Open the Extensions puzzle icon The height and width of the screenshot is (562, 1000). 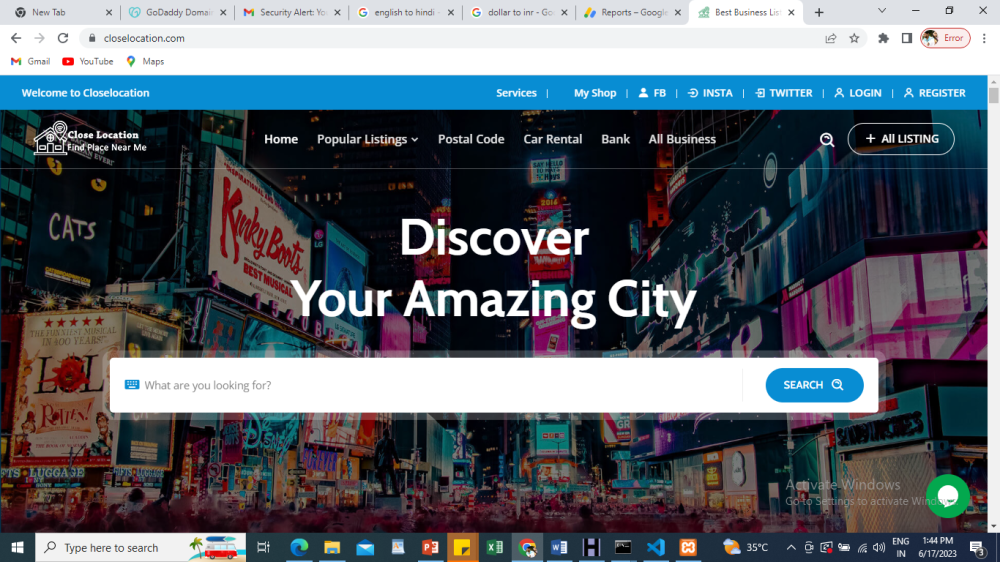point(883,38)
